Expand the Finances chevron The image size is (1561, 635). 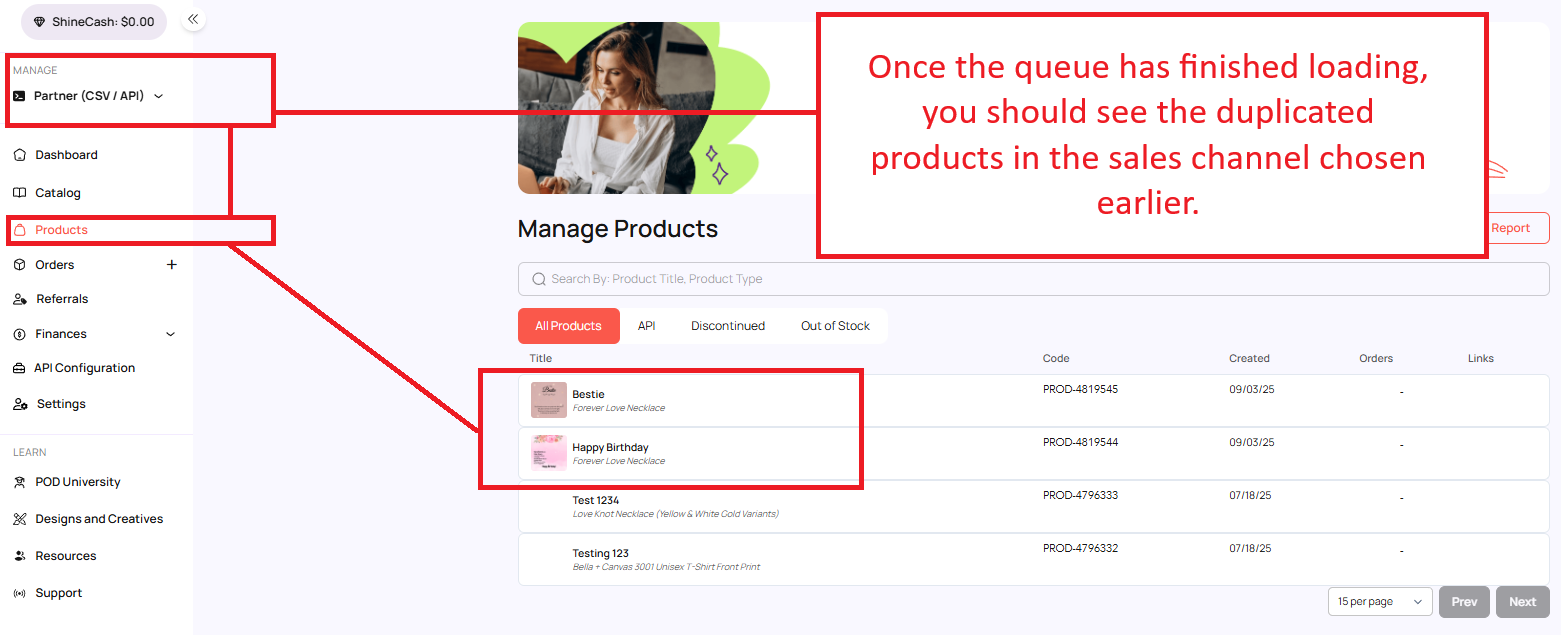click(x=170, y=334)
